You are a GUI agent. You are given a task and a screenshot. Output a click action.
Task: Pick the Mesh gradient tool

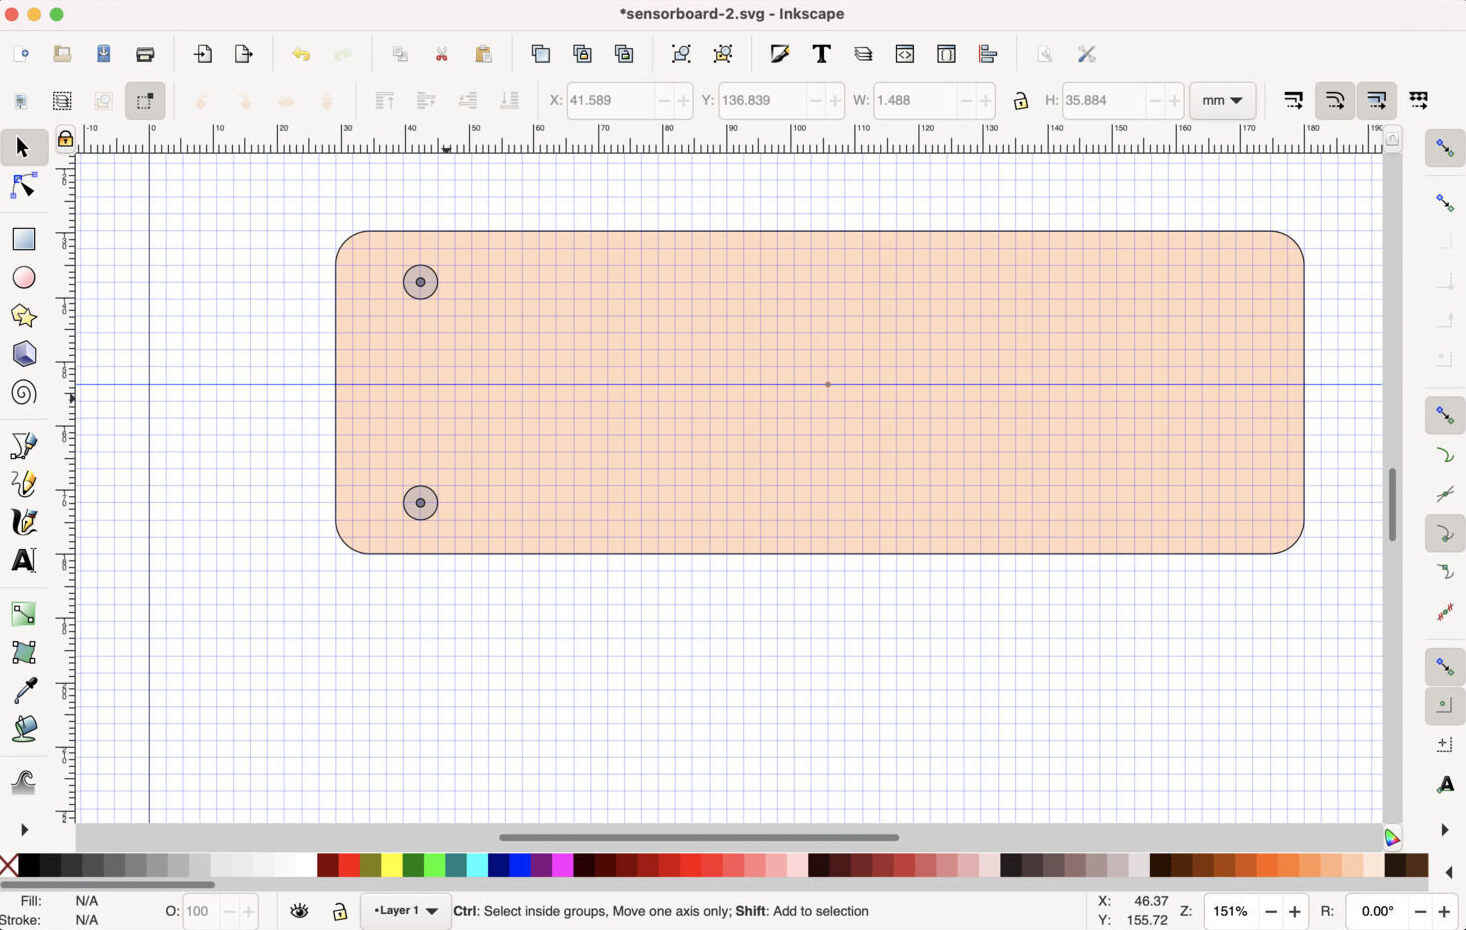[23, 652]
